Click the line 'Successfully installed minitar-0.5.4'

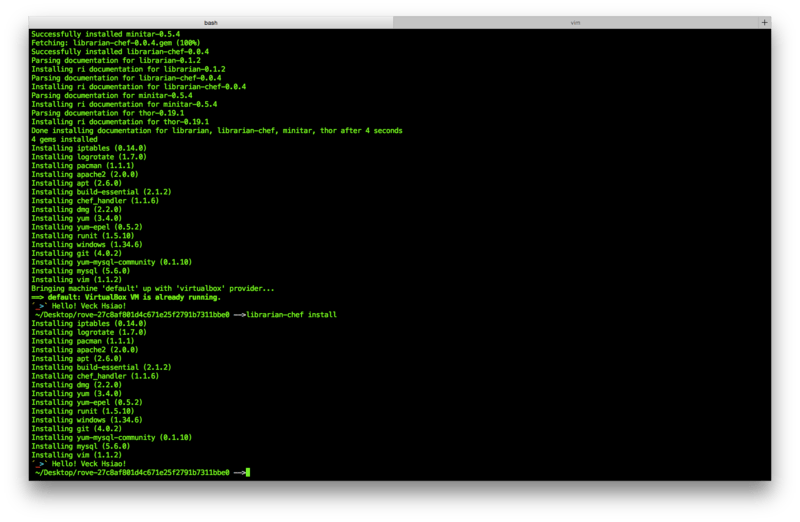click(x=106, y=34)
